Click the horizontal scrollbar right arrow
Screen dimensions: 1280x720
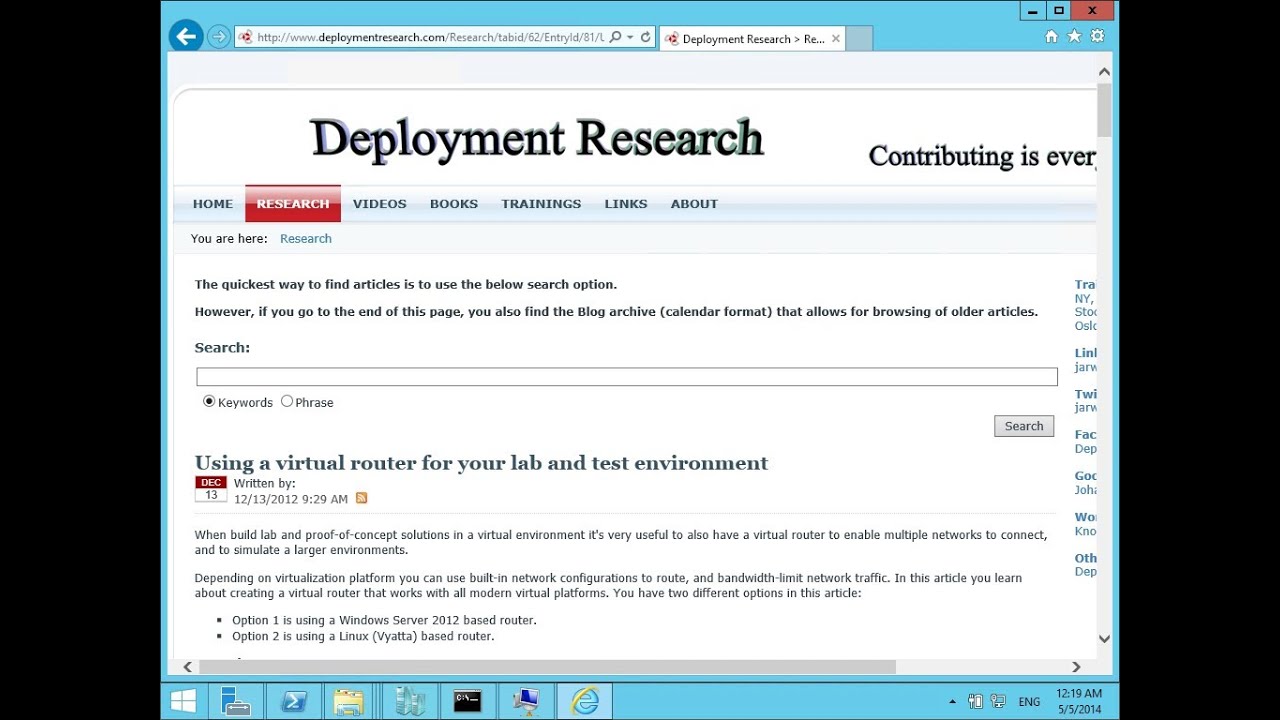[1076, 667]
